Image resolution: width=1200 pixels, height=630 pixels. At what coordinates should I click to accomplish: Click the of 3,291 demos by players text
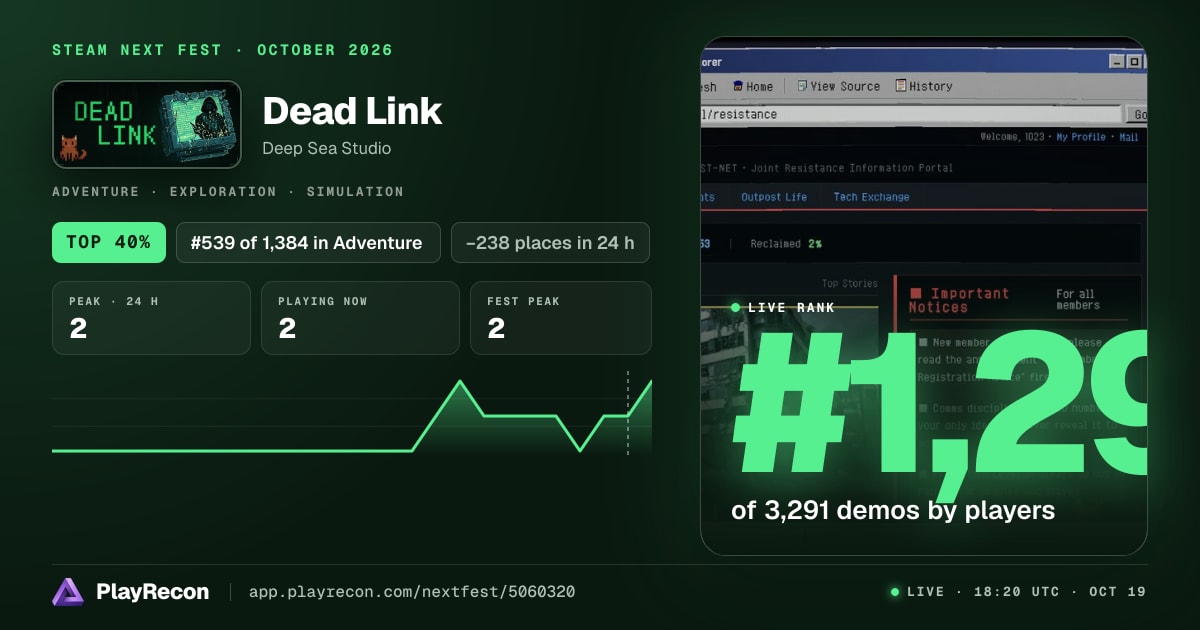pyautogui.click(x=893, y=510)
